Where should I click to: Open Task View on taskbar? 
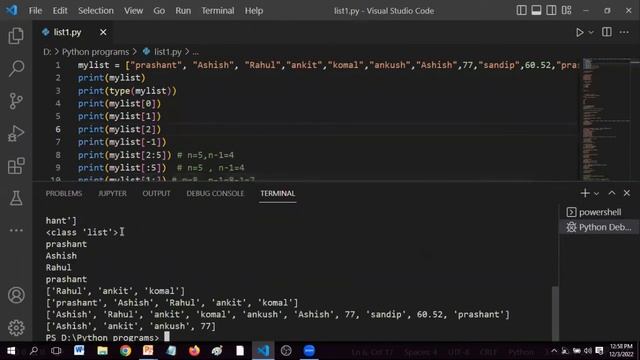click(56, 351)
